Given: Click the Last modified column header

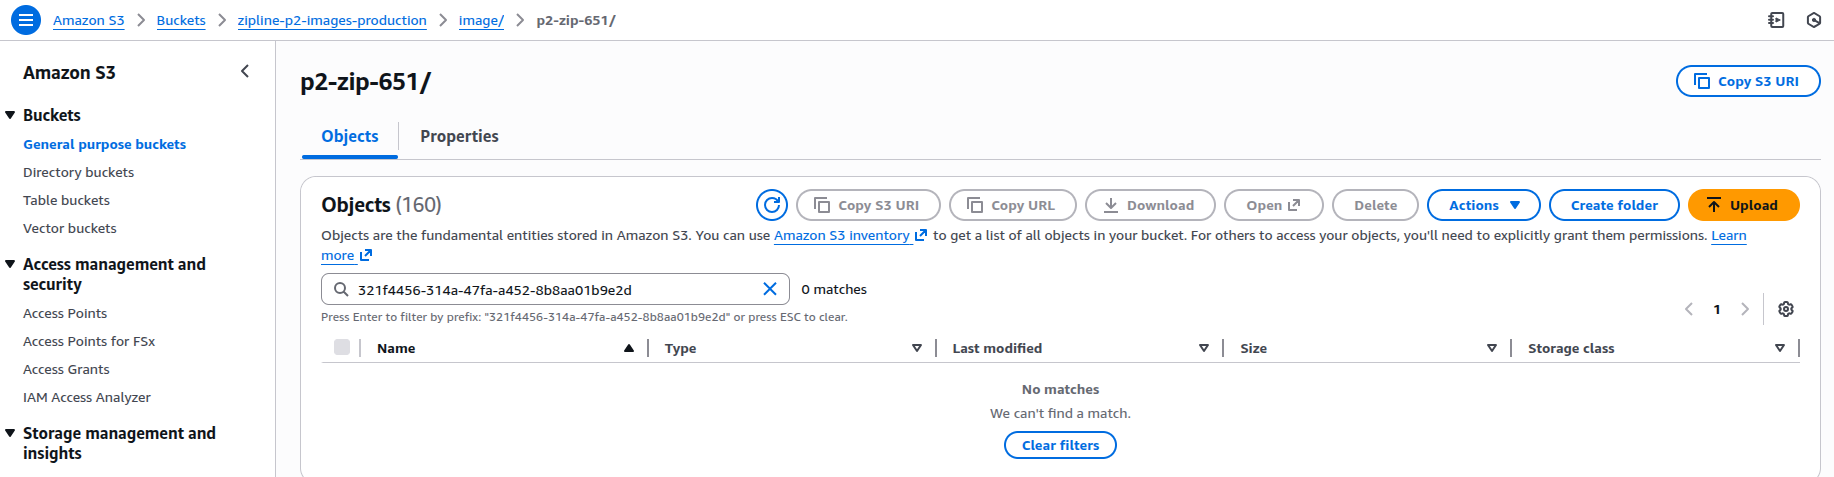Looking at the screenshot, I should coord(997,348).
